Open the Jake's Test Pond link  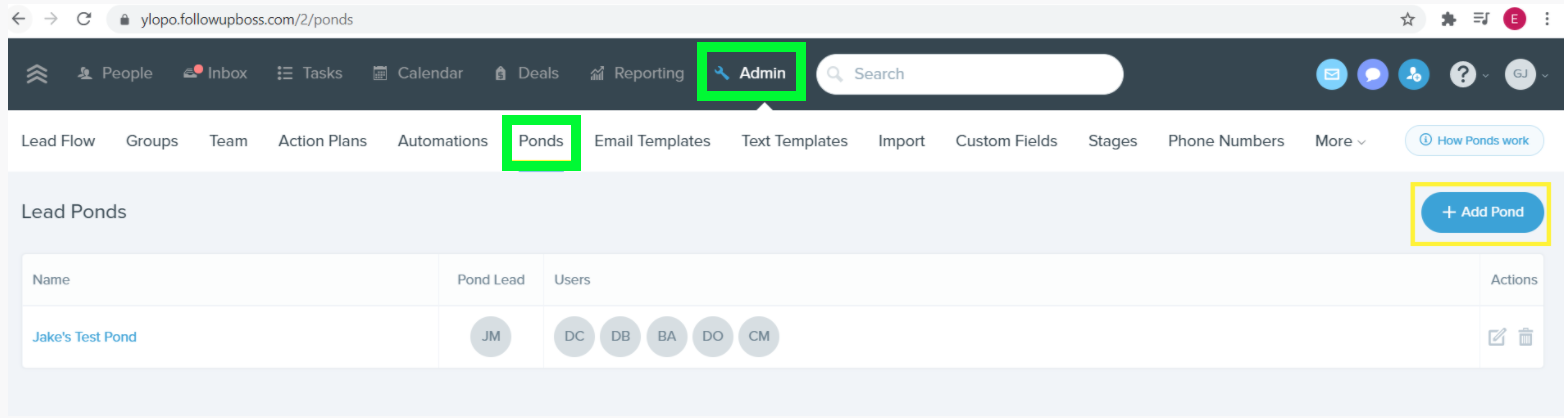pyautogui.click(x=84, y=337)
